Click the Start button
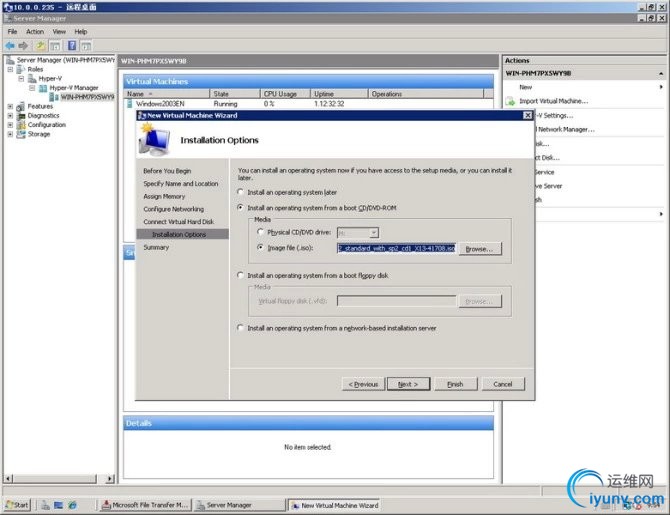 [x=17, y=505]
